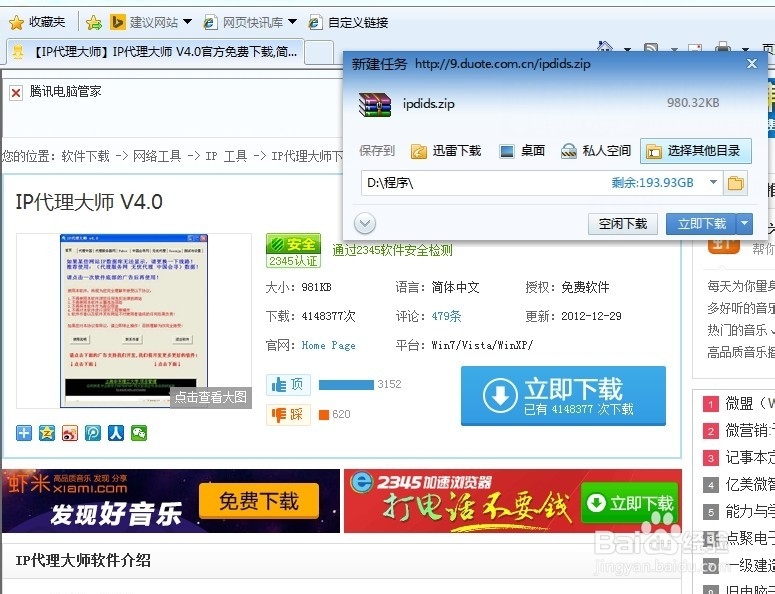Open the 自定义链接 favorites link
This screenshot has width=775, height=594.
349,22
